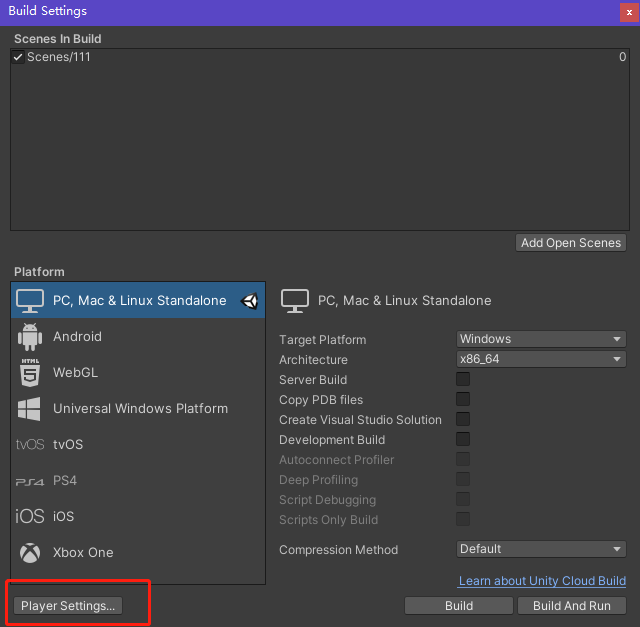Click the Compression Method label
640x627 pixels.
coord(338,550)
